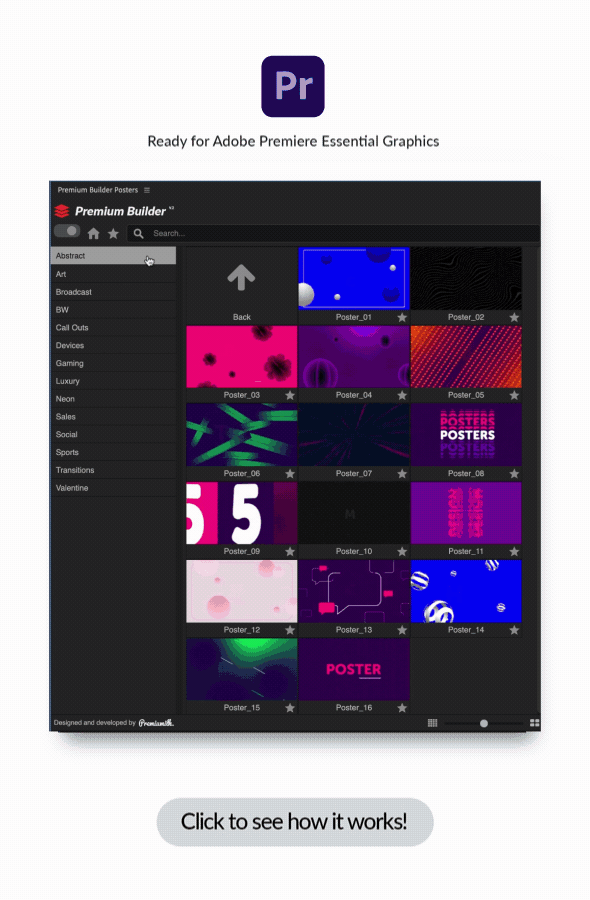Viewport: 590px width, 900px height.
Task: Toggle the favorite star on Poster_10
Action: pos(402,552)
